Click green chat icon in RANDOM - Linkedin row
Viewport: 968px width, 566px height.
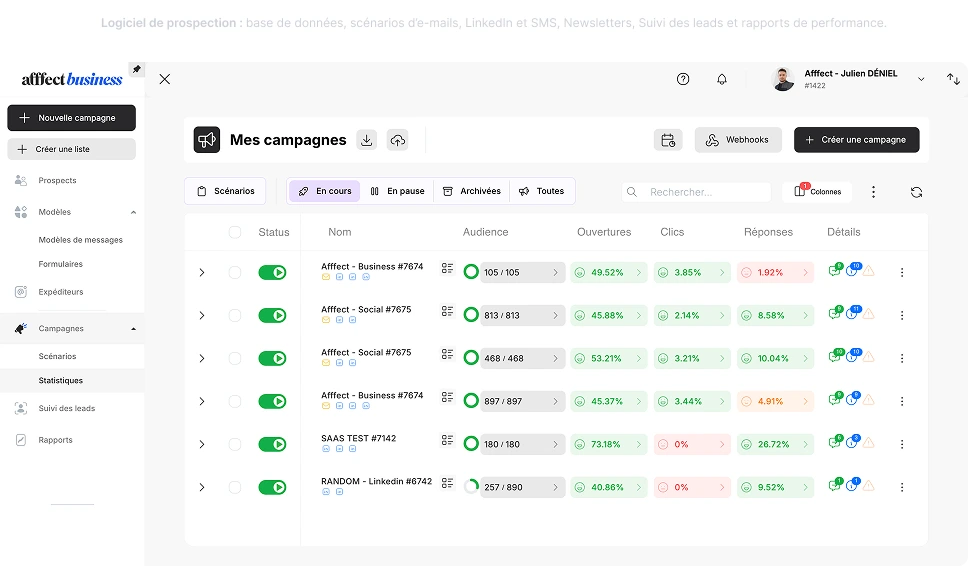835,485
